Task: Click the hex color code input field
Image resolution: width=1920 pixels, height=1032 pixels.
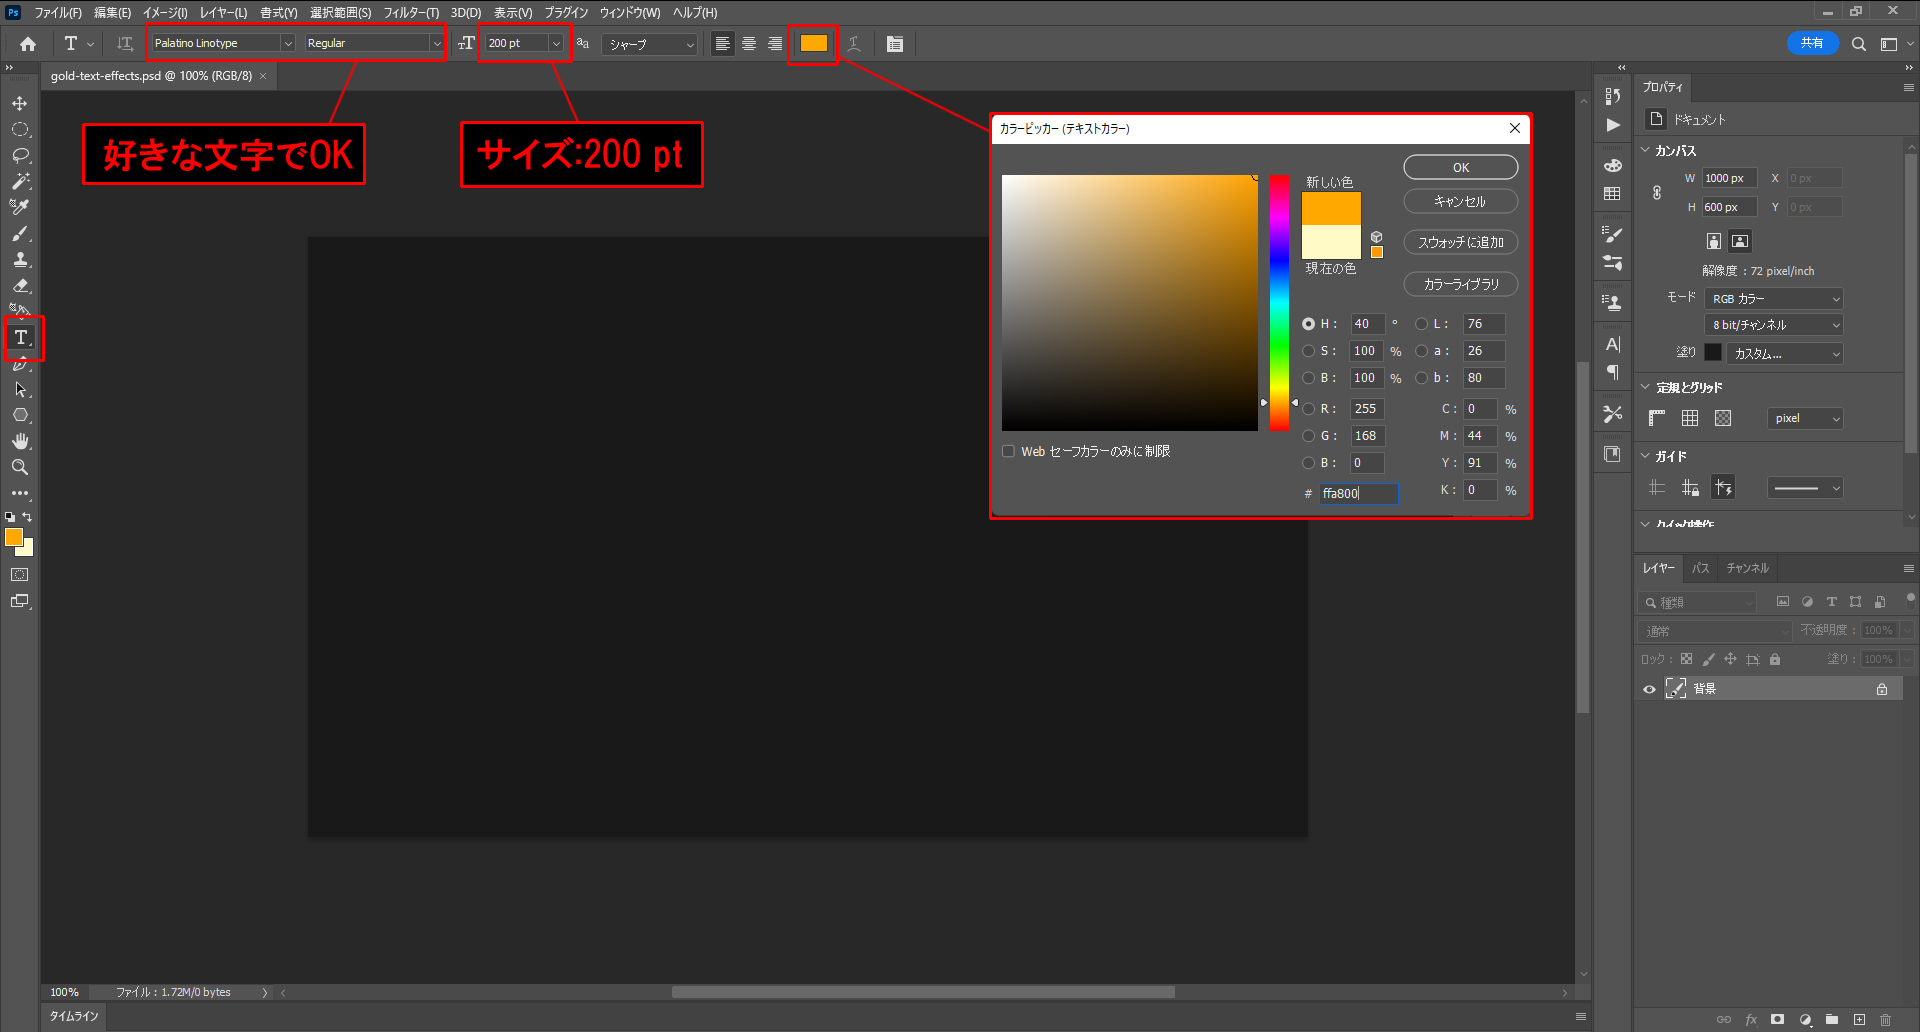Action: [x=1357, y=494]
